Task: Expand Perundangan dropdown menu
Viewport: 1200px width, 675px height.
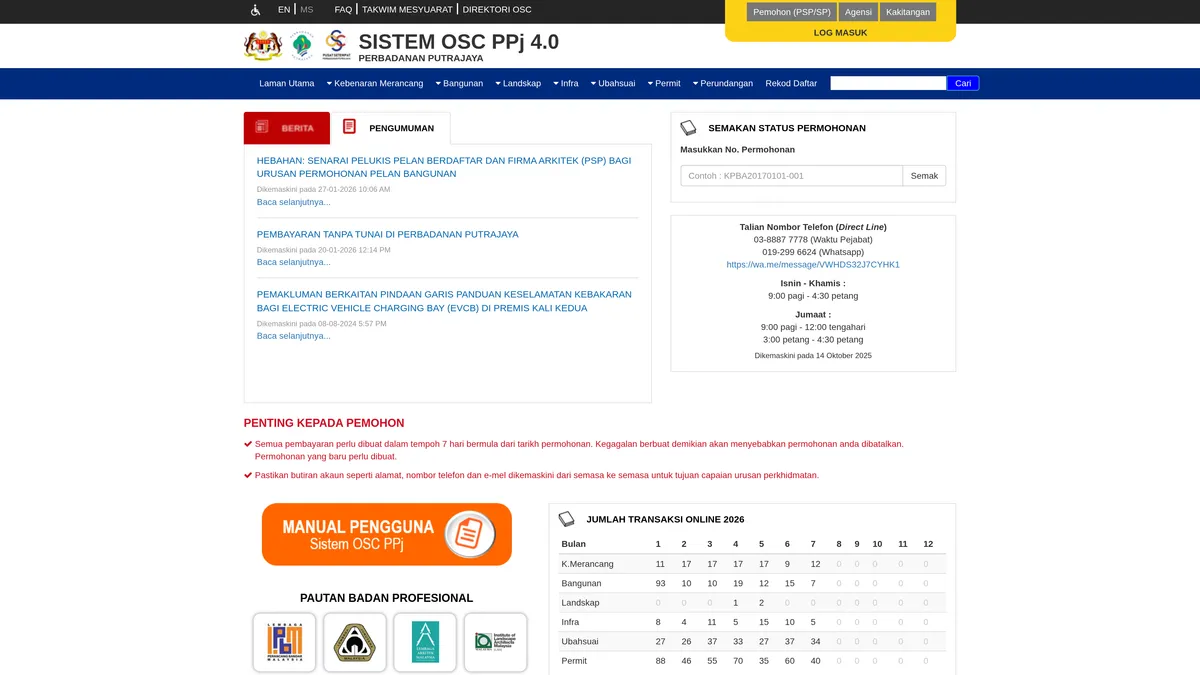Action: [x=723, y=84]
